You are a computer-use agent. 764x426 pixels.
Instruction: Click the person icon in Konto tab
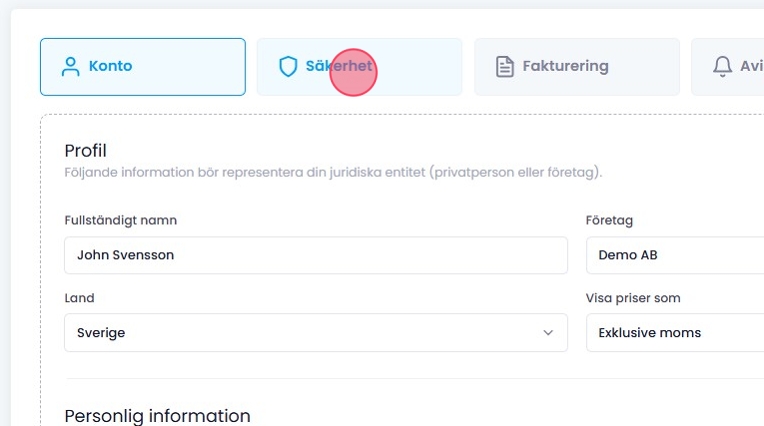pos(70,67)
